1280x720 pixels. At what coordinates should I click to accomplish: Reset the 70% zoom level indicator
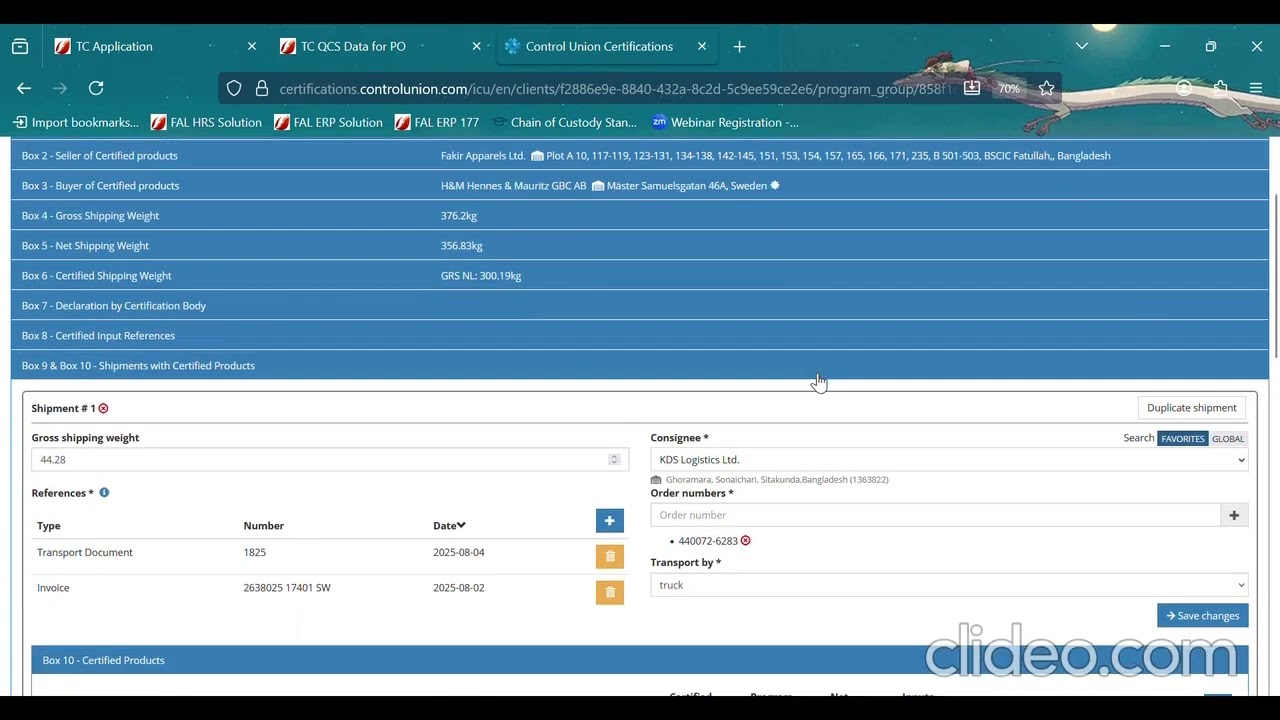coord(1009,89)
